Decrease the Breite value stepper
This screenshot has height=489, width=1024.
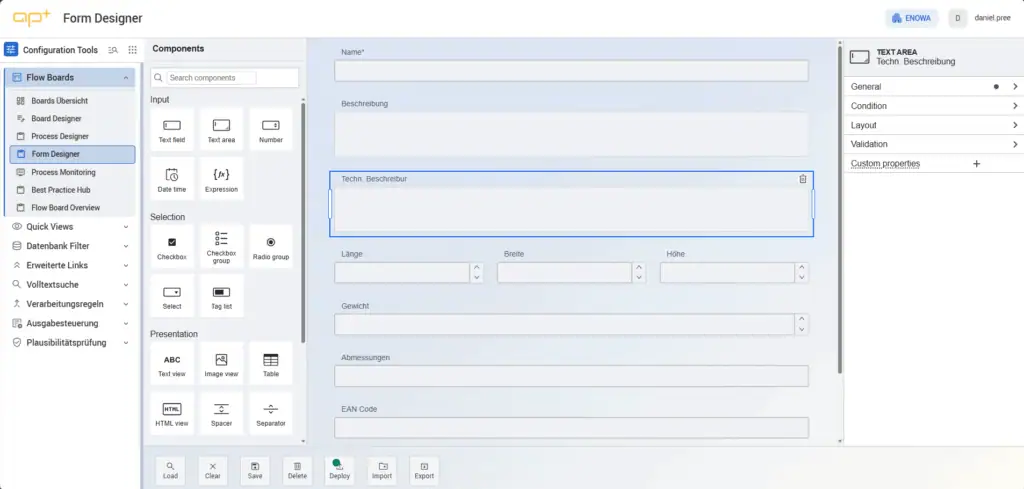[x=639, y=278]
